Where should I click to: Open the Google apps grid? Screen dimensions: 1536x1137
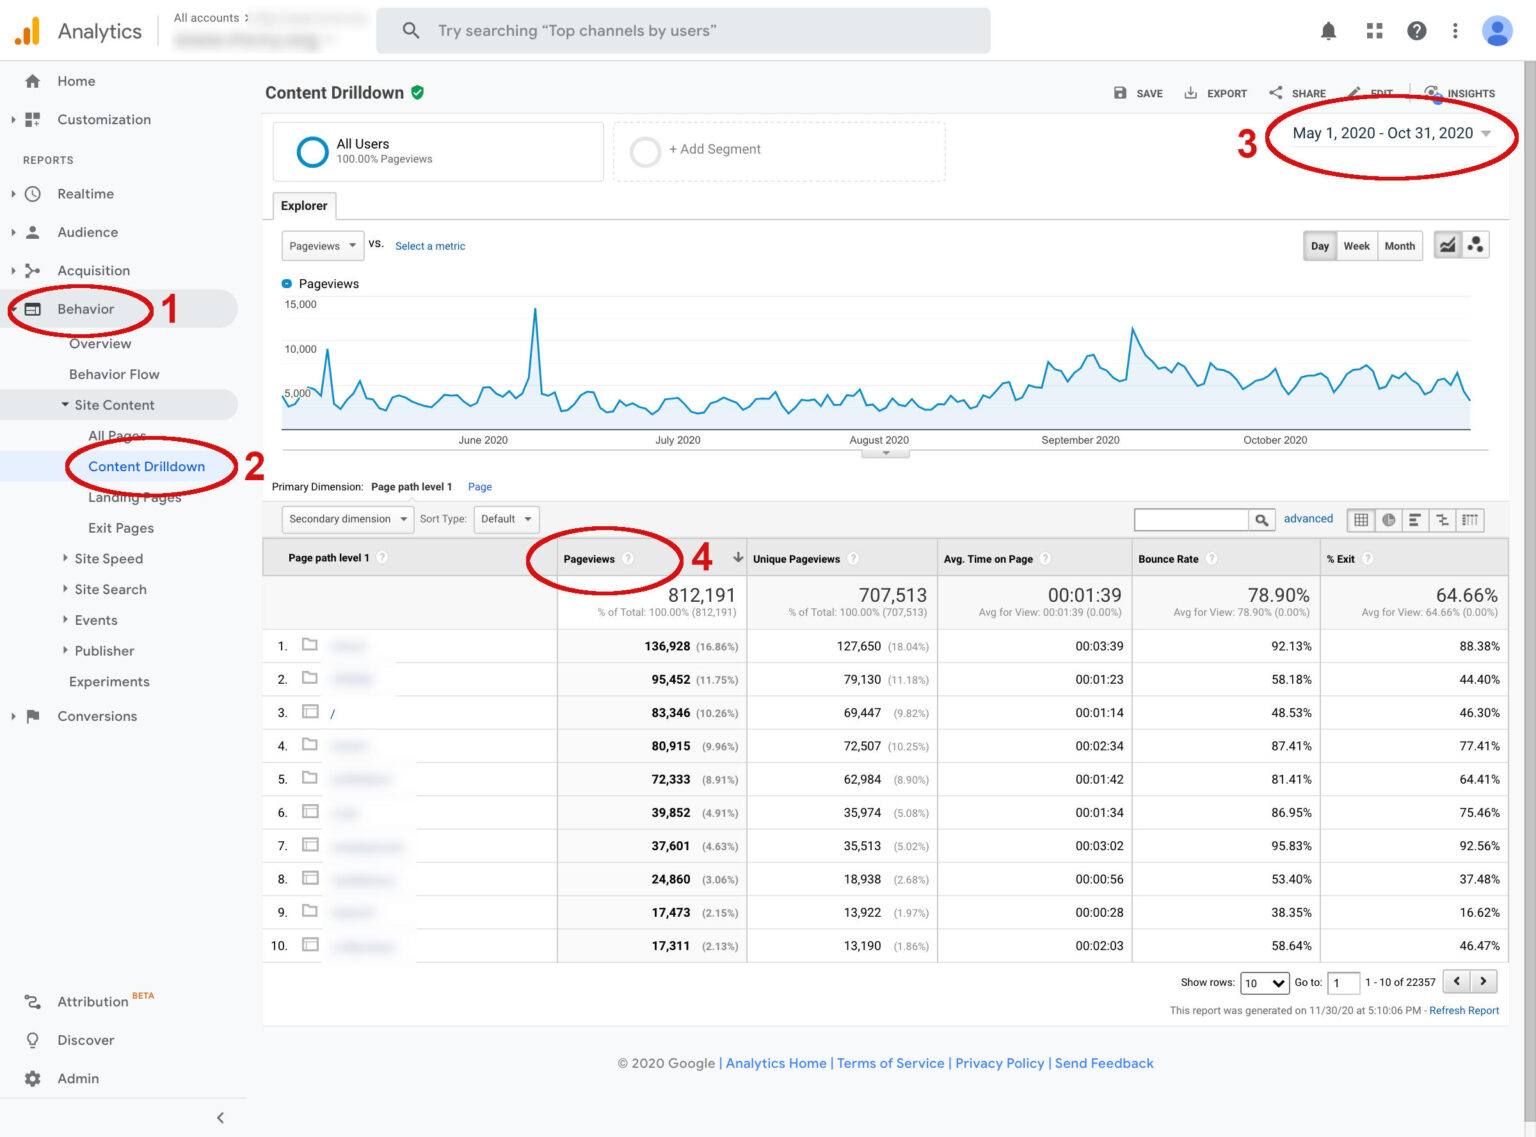(1374, 30)
